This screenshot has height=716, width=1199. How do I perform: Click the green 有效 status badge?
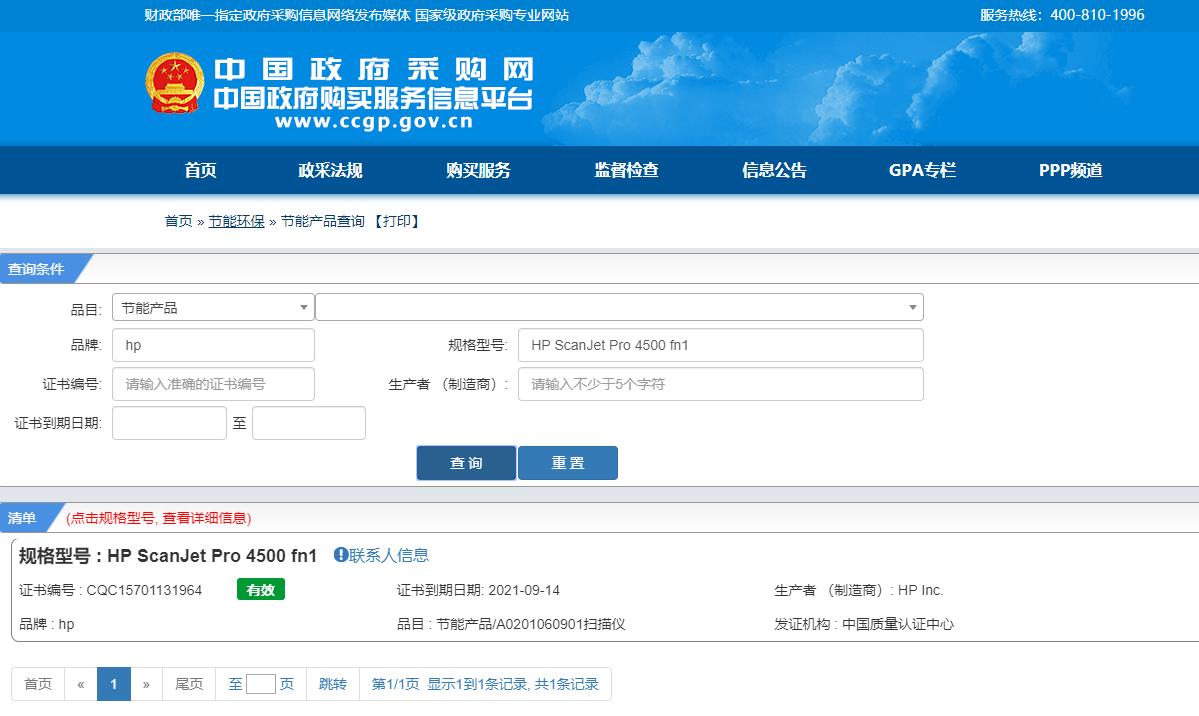(261, 590)
